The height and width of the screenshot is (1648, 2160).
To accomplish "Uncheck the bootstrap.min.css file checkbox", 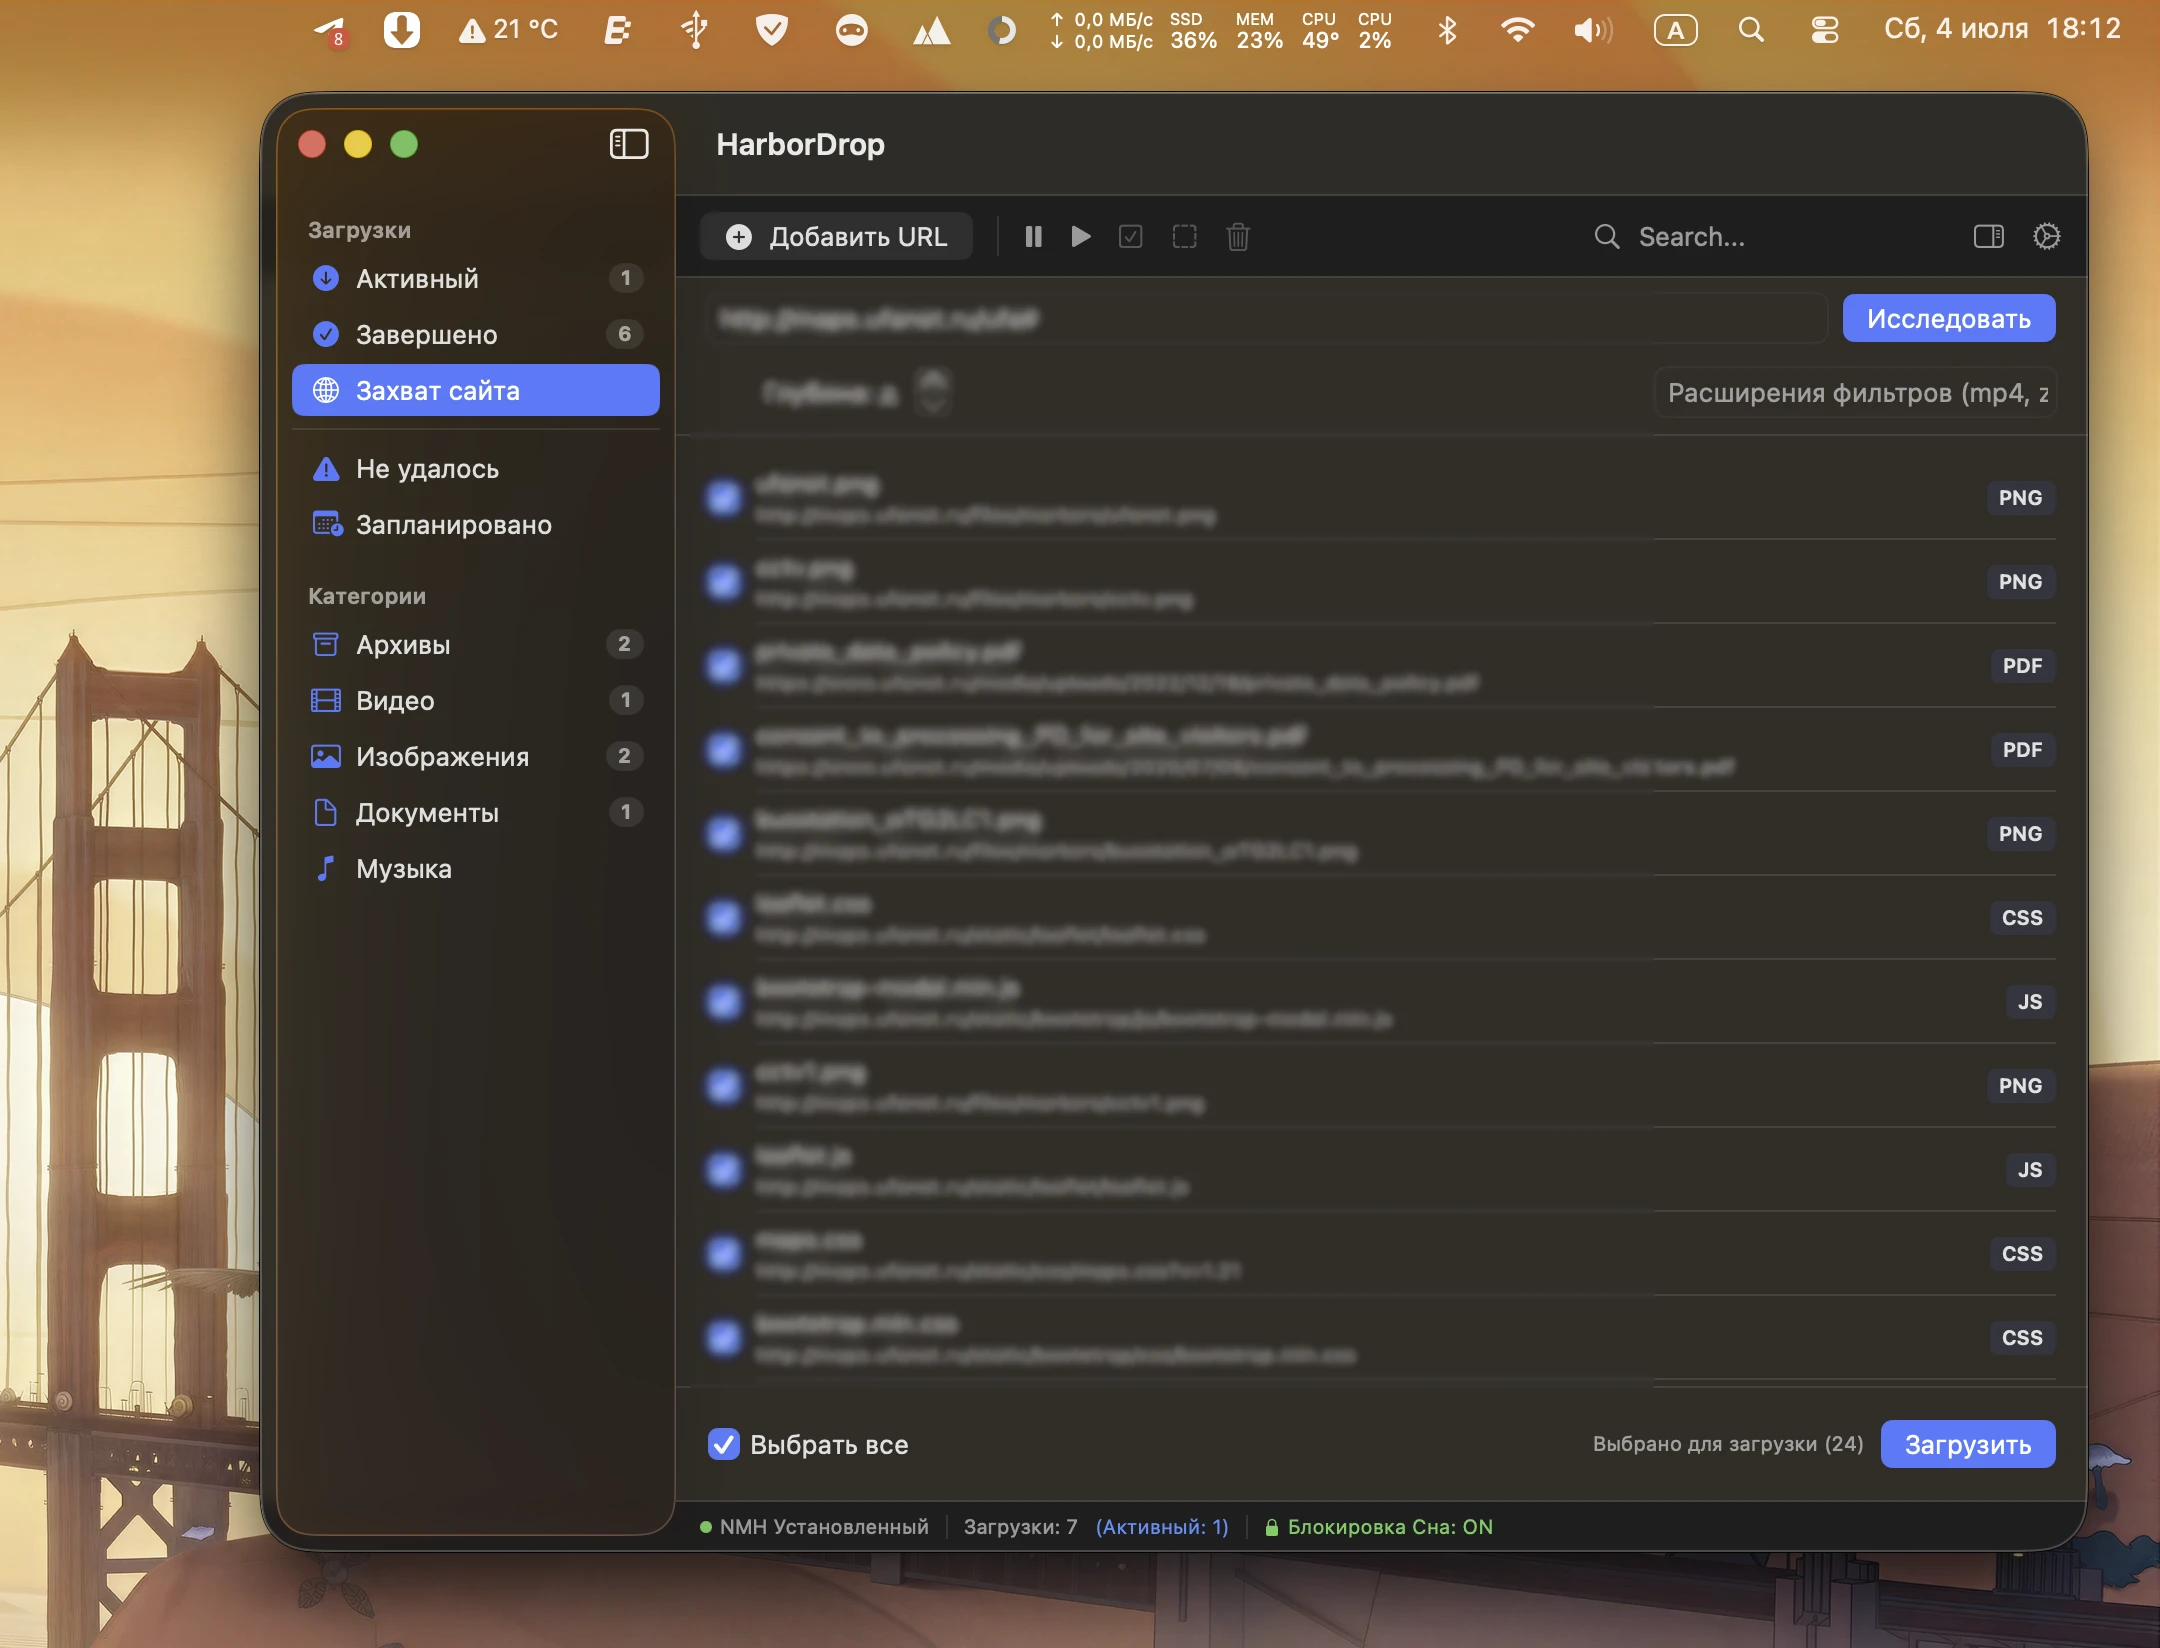I will pyautogui.click(x=724, y=1338).
